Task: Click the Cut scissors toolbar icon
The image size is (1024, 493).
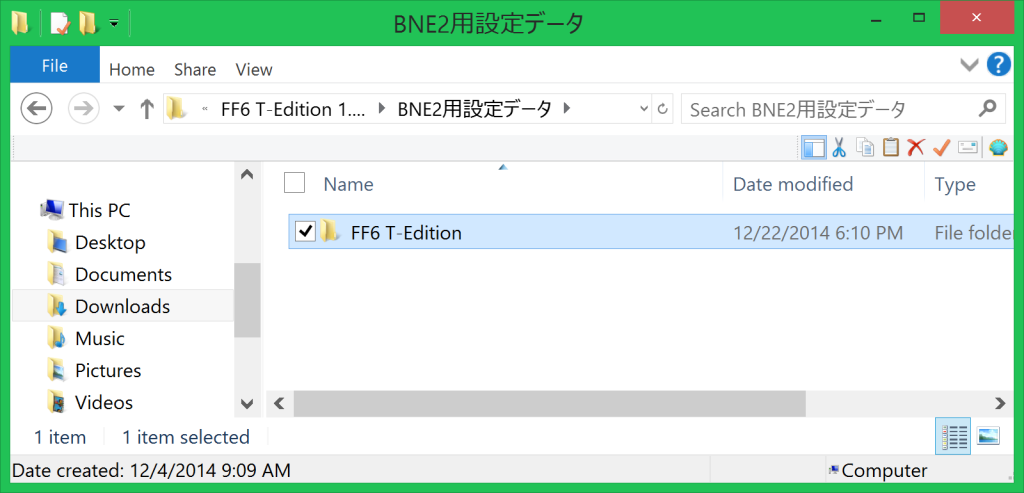Action: 839,148
